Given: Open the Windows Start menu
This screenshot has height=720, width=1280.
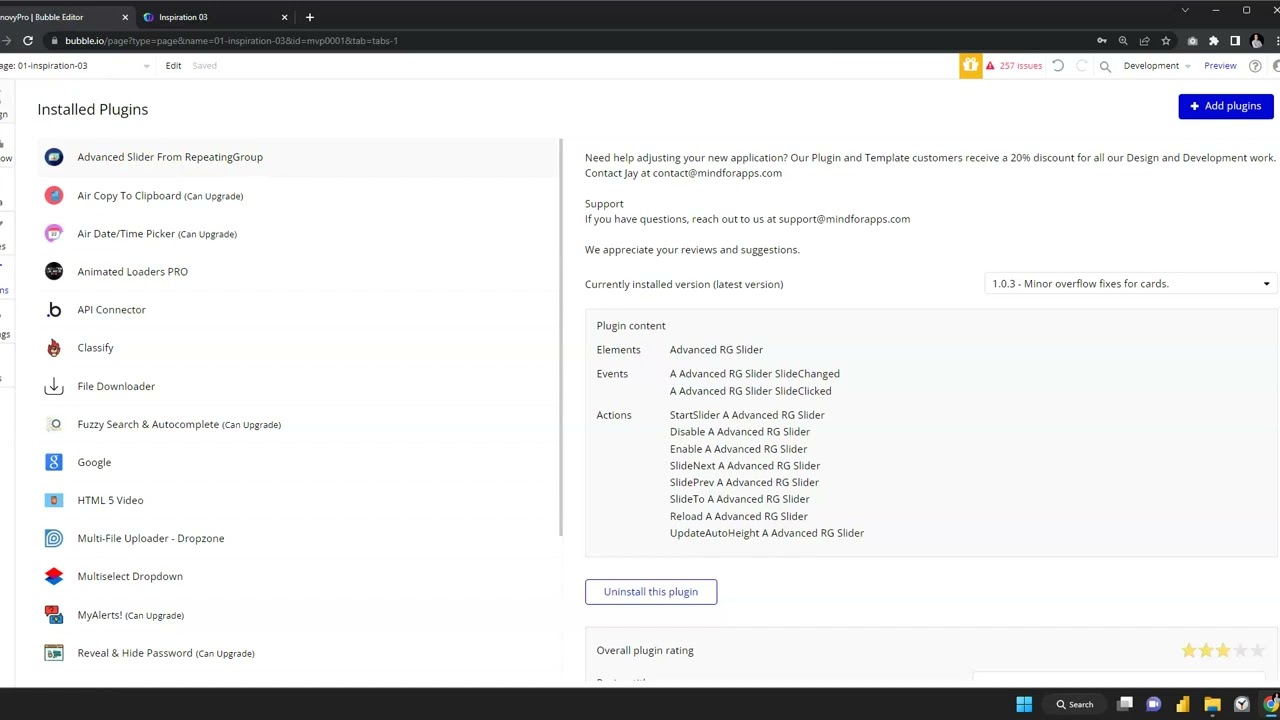Looking at the screenshot, I should pyautogui.click(x=1024, y=704).
